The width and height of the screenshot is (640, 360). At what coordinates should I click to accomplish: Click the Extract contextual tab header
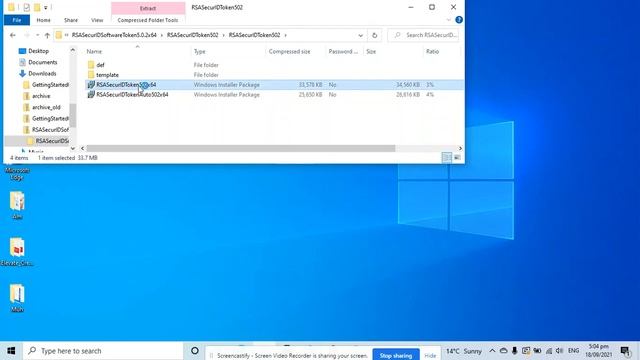tap(148, 8)
